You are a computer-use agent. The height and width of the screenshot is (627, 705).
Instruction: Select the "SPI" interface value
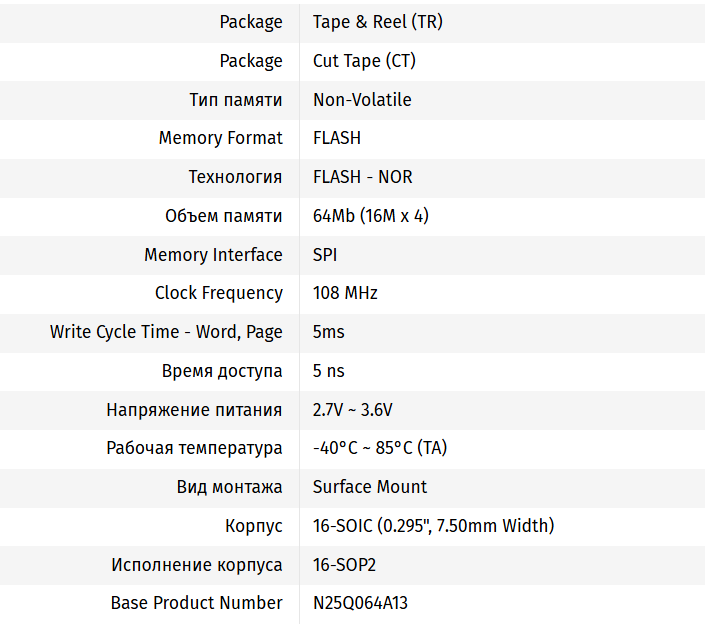[325, 255]
